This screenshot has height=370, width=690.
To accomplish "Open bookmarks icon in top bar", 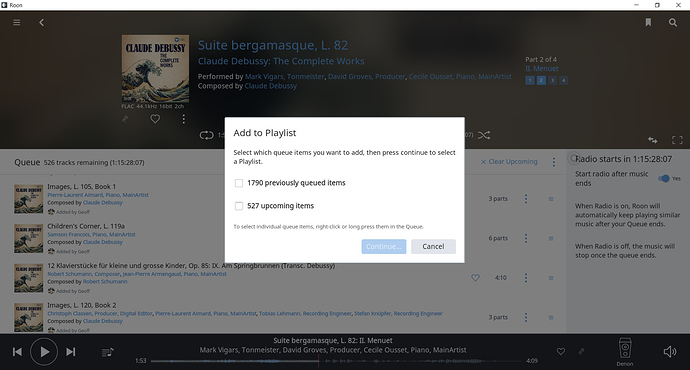I will coord(648,22).
